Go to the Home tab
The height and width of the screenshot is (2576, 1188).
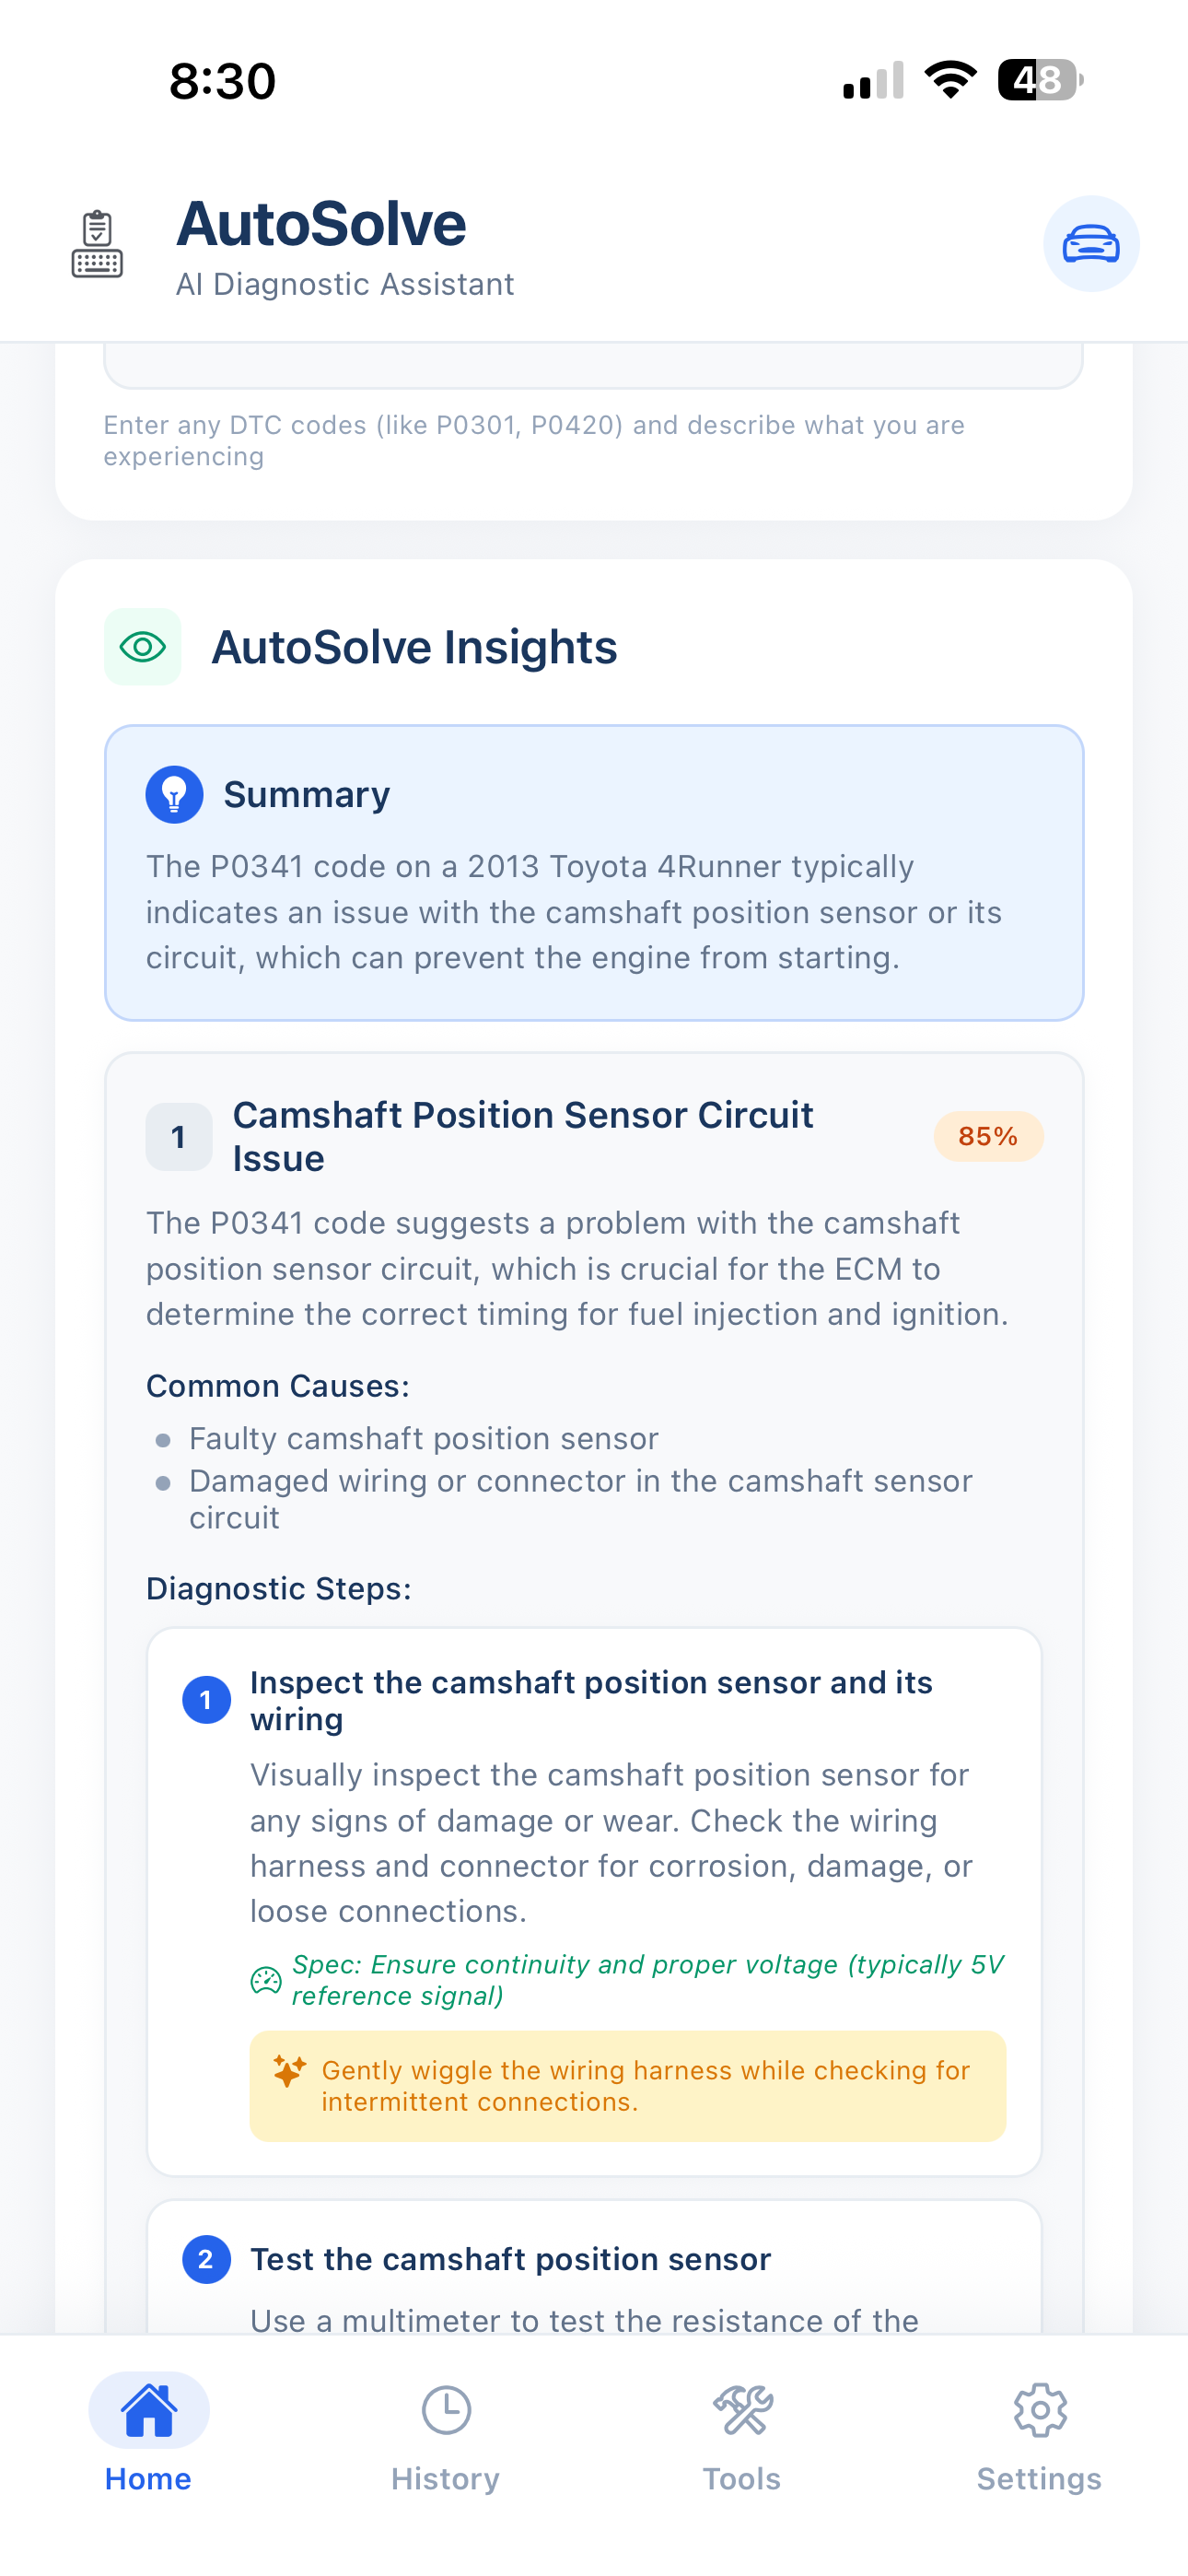click(x=148, y=2436)
